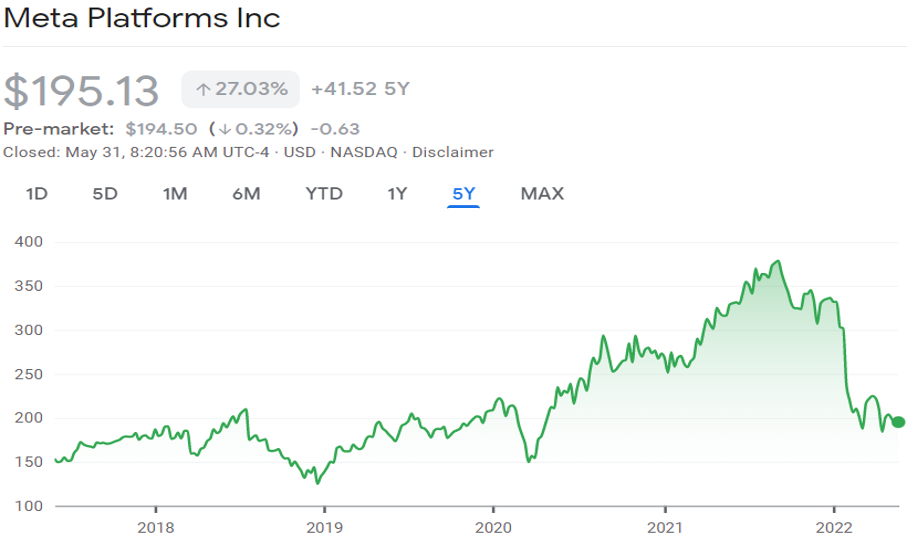The image size is (908, 544).
Task: Switch to the 5D range tab
Action: click(105, 194)
